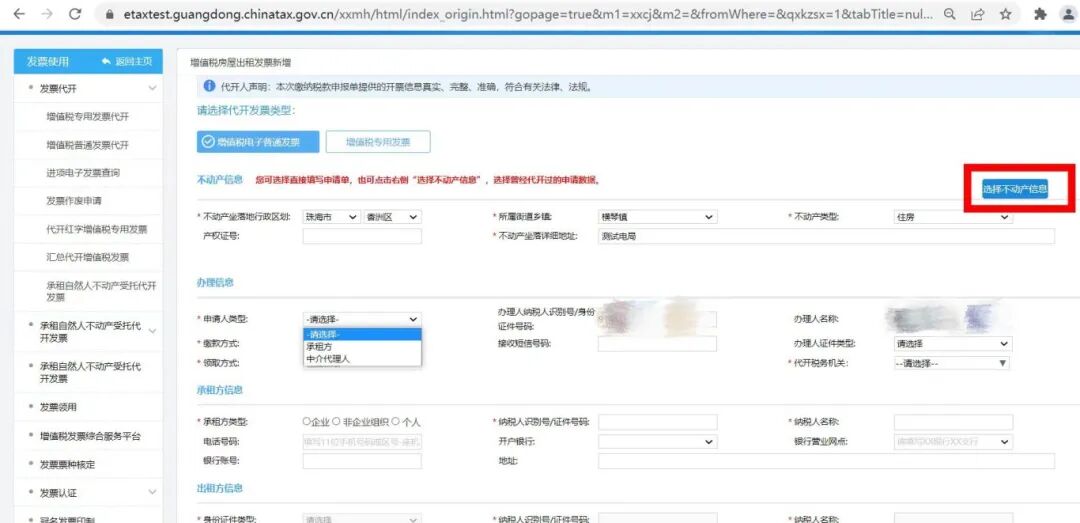Open the 办理人证件类型 dropdown
The width and height of the screenshot is (1080, 523).
tap(953, 344)
